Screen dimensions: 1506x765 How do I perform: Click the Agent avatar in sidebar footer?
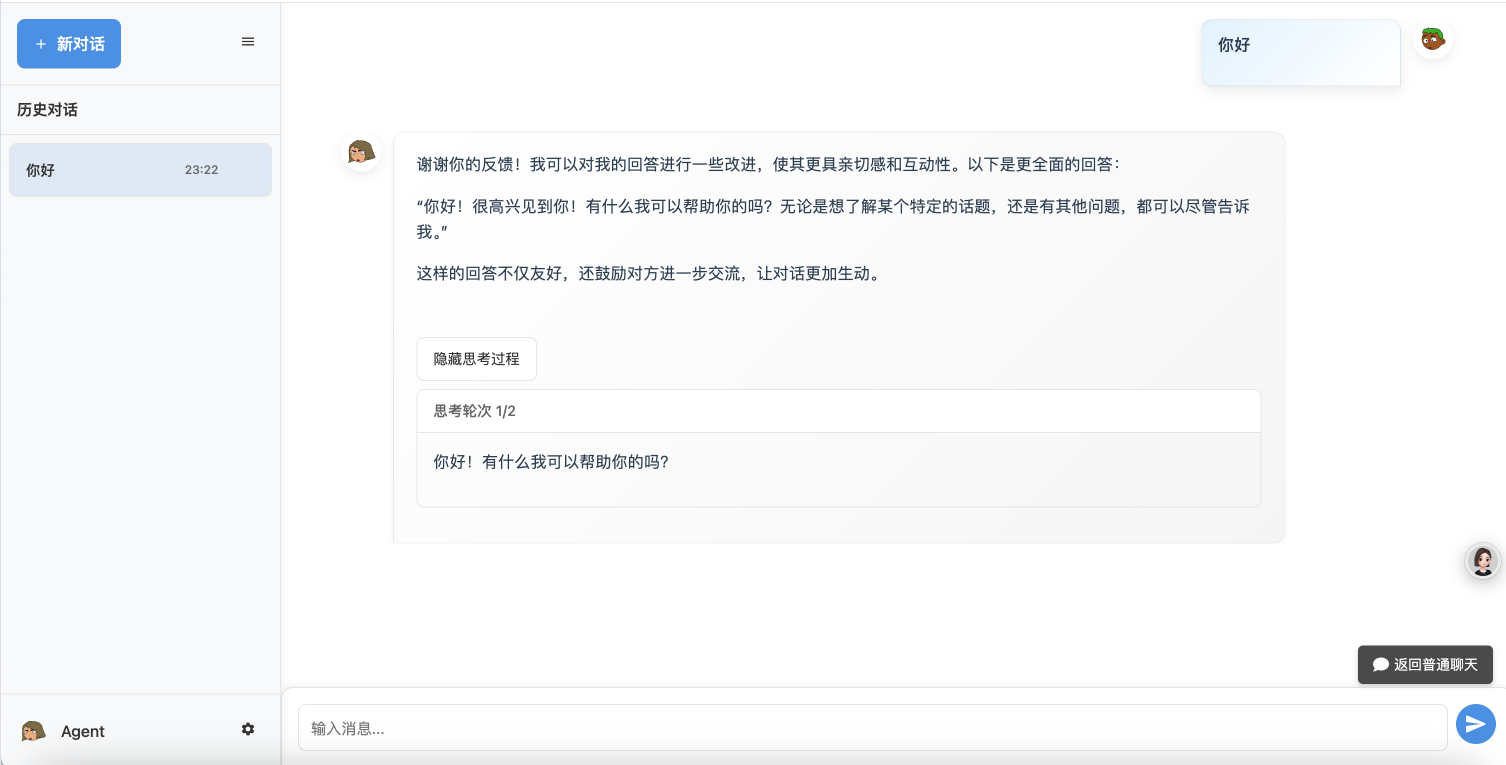[x=34, y=731]
